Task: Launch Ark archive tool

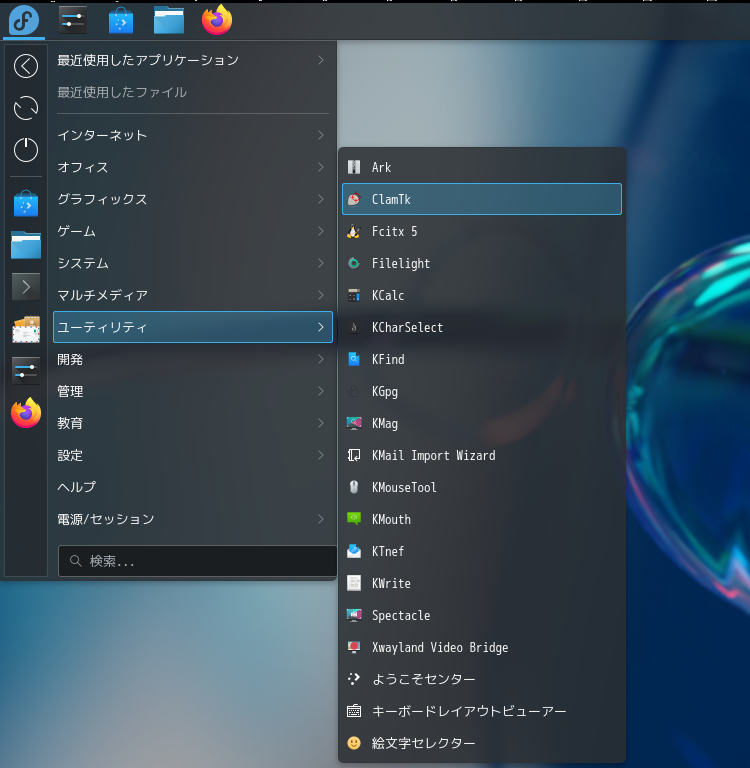Action: tap(482, 167)
